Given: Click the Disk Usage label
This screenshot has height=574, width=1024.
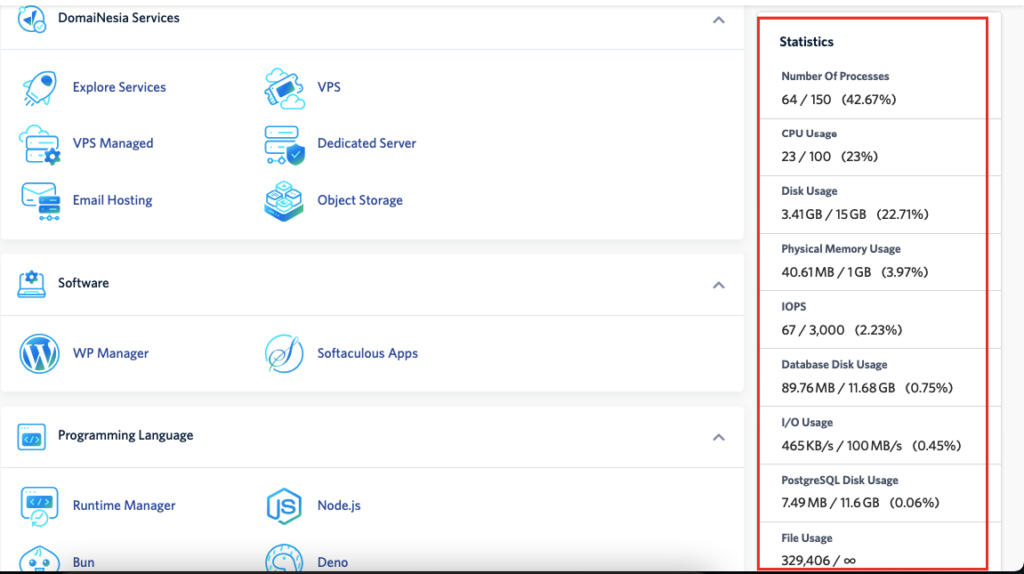Looking at the screenshot, I should [809, 191].
